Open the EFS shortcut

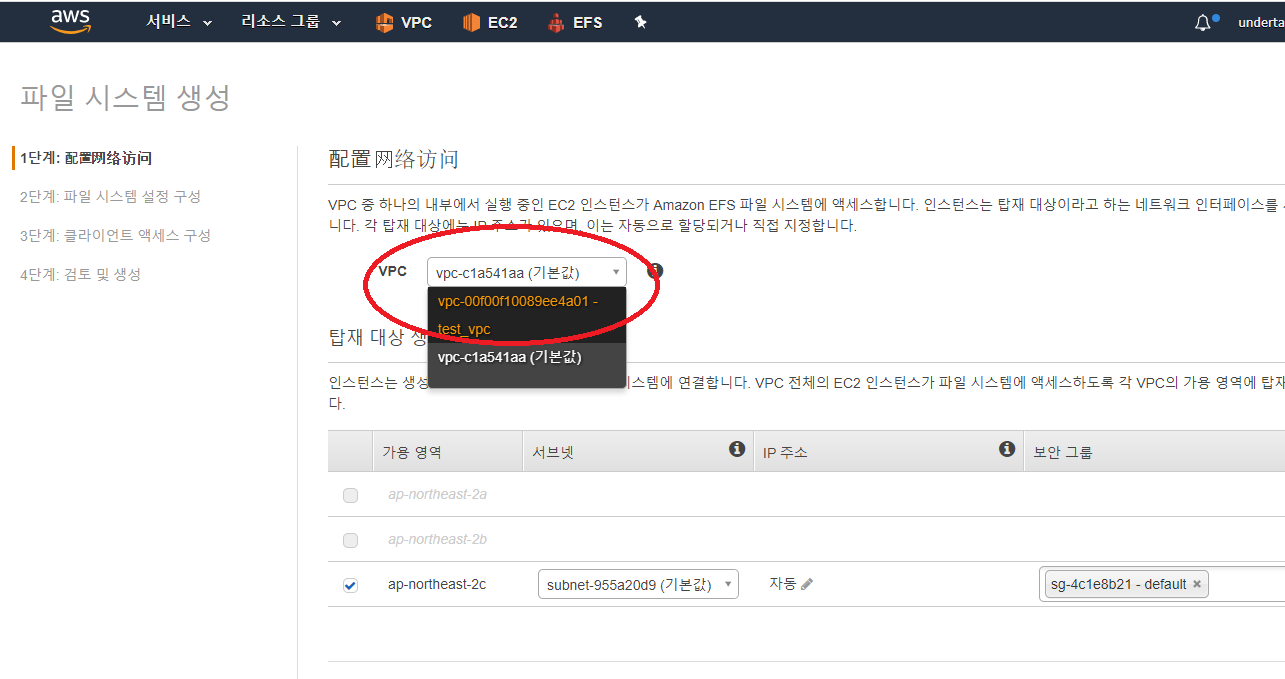(575, 22)
